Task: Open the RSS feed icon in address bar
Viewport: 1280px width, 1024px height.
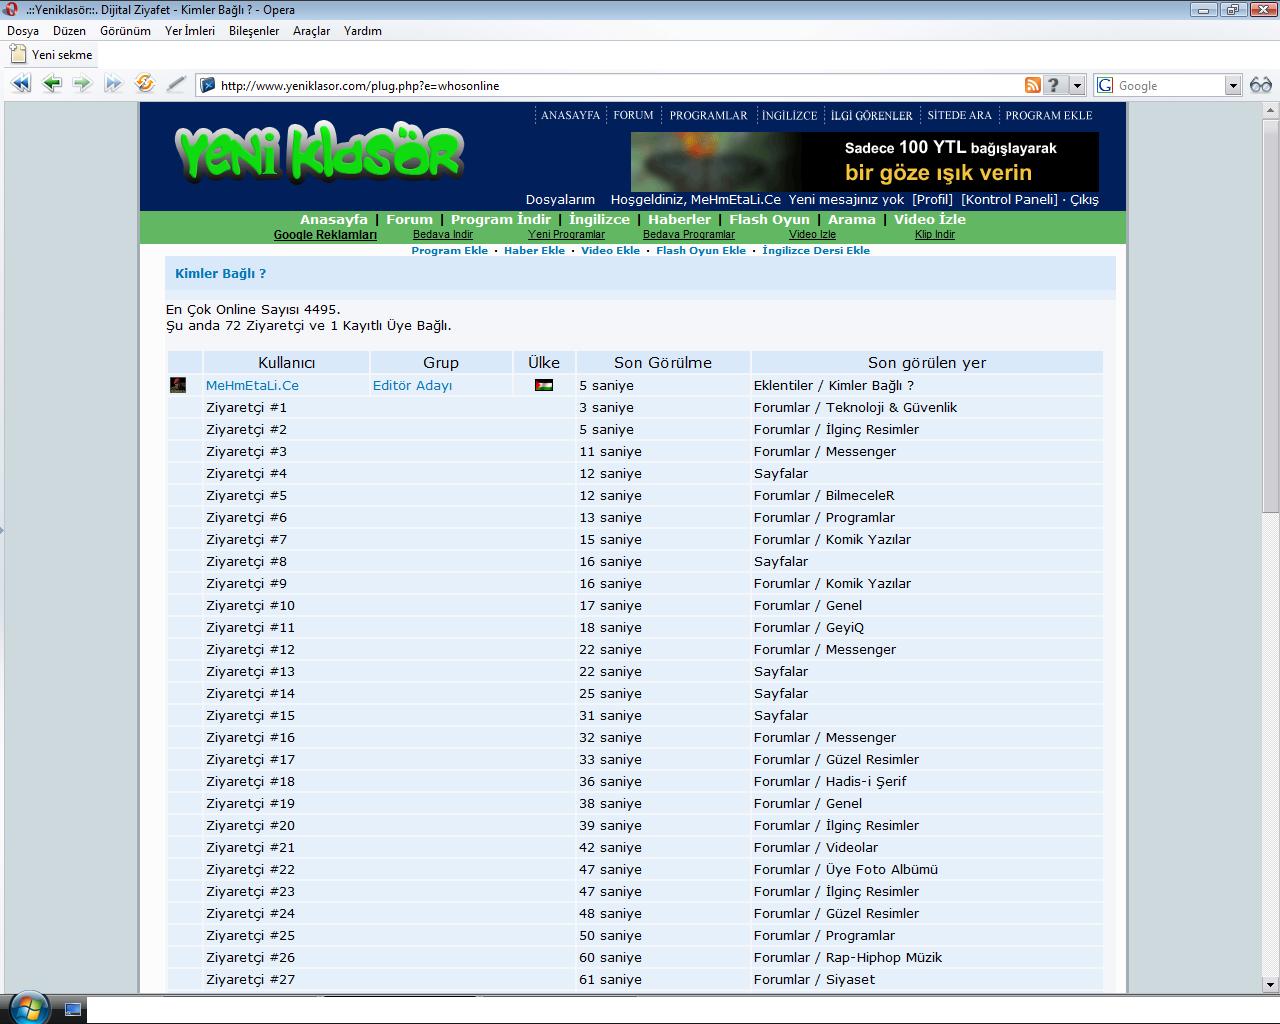Action: (x=1032, y=85)
